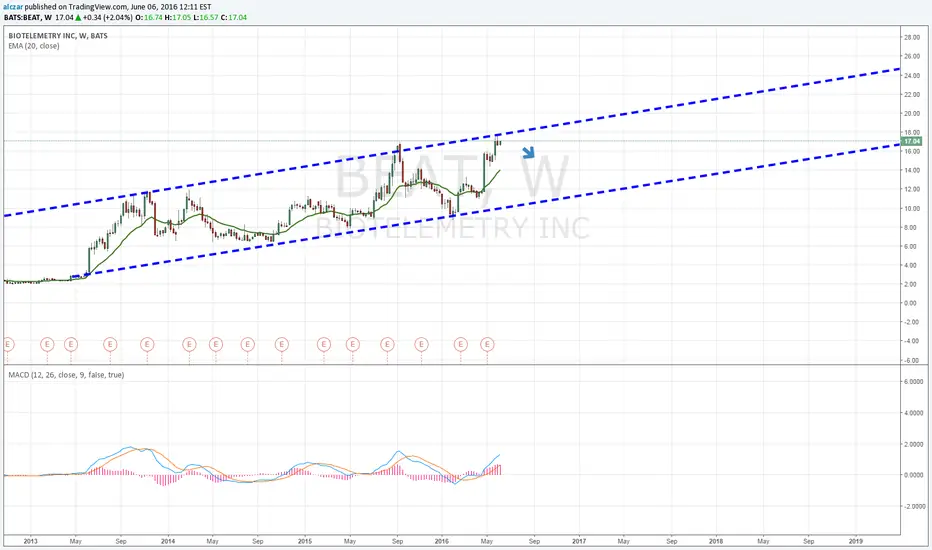The height and width of the screenshot is (550, 932).
Task: Click the 14.00 price axis label
Action: pyautogui.click(x=912, y=170)
